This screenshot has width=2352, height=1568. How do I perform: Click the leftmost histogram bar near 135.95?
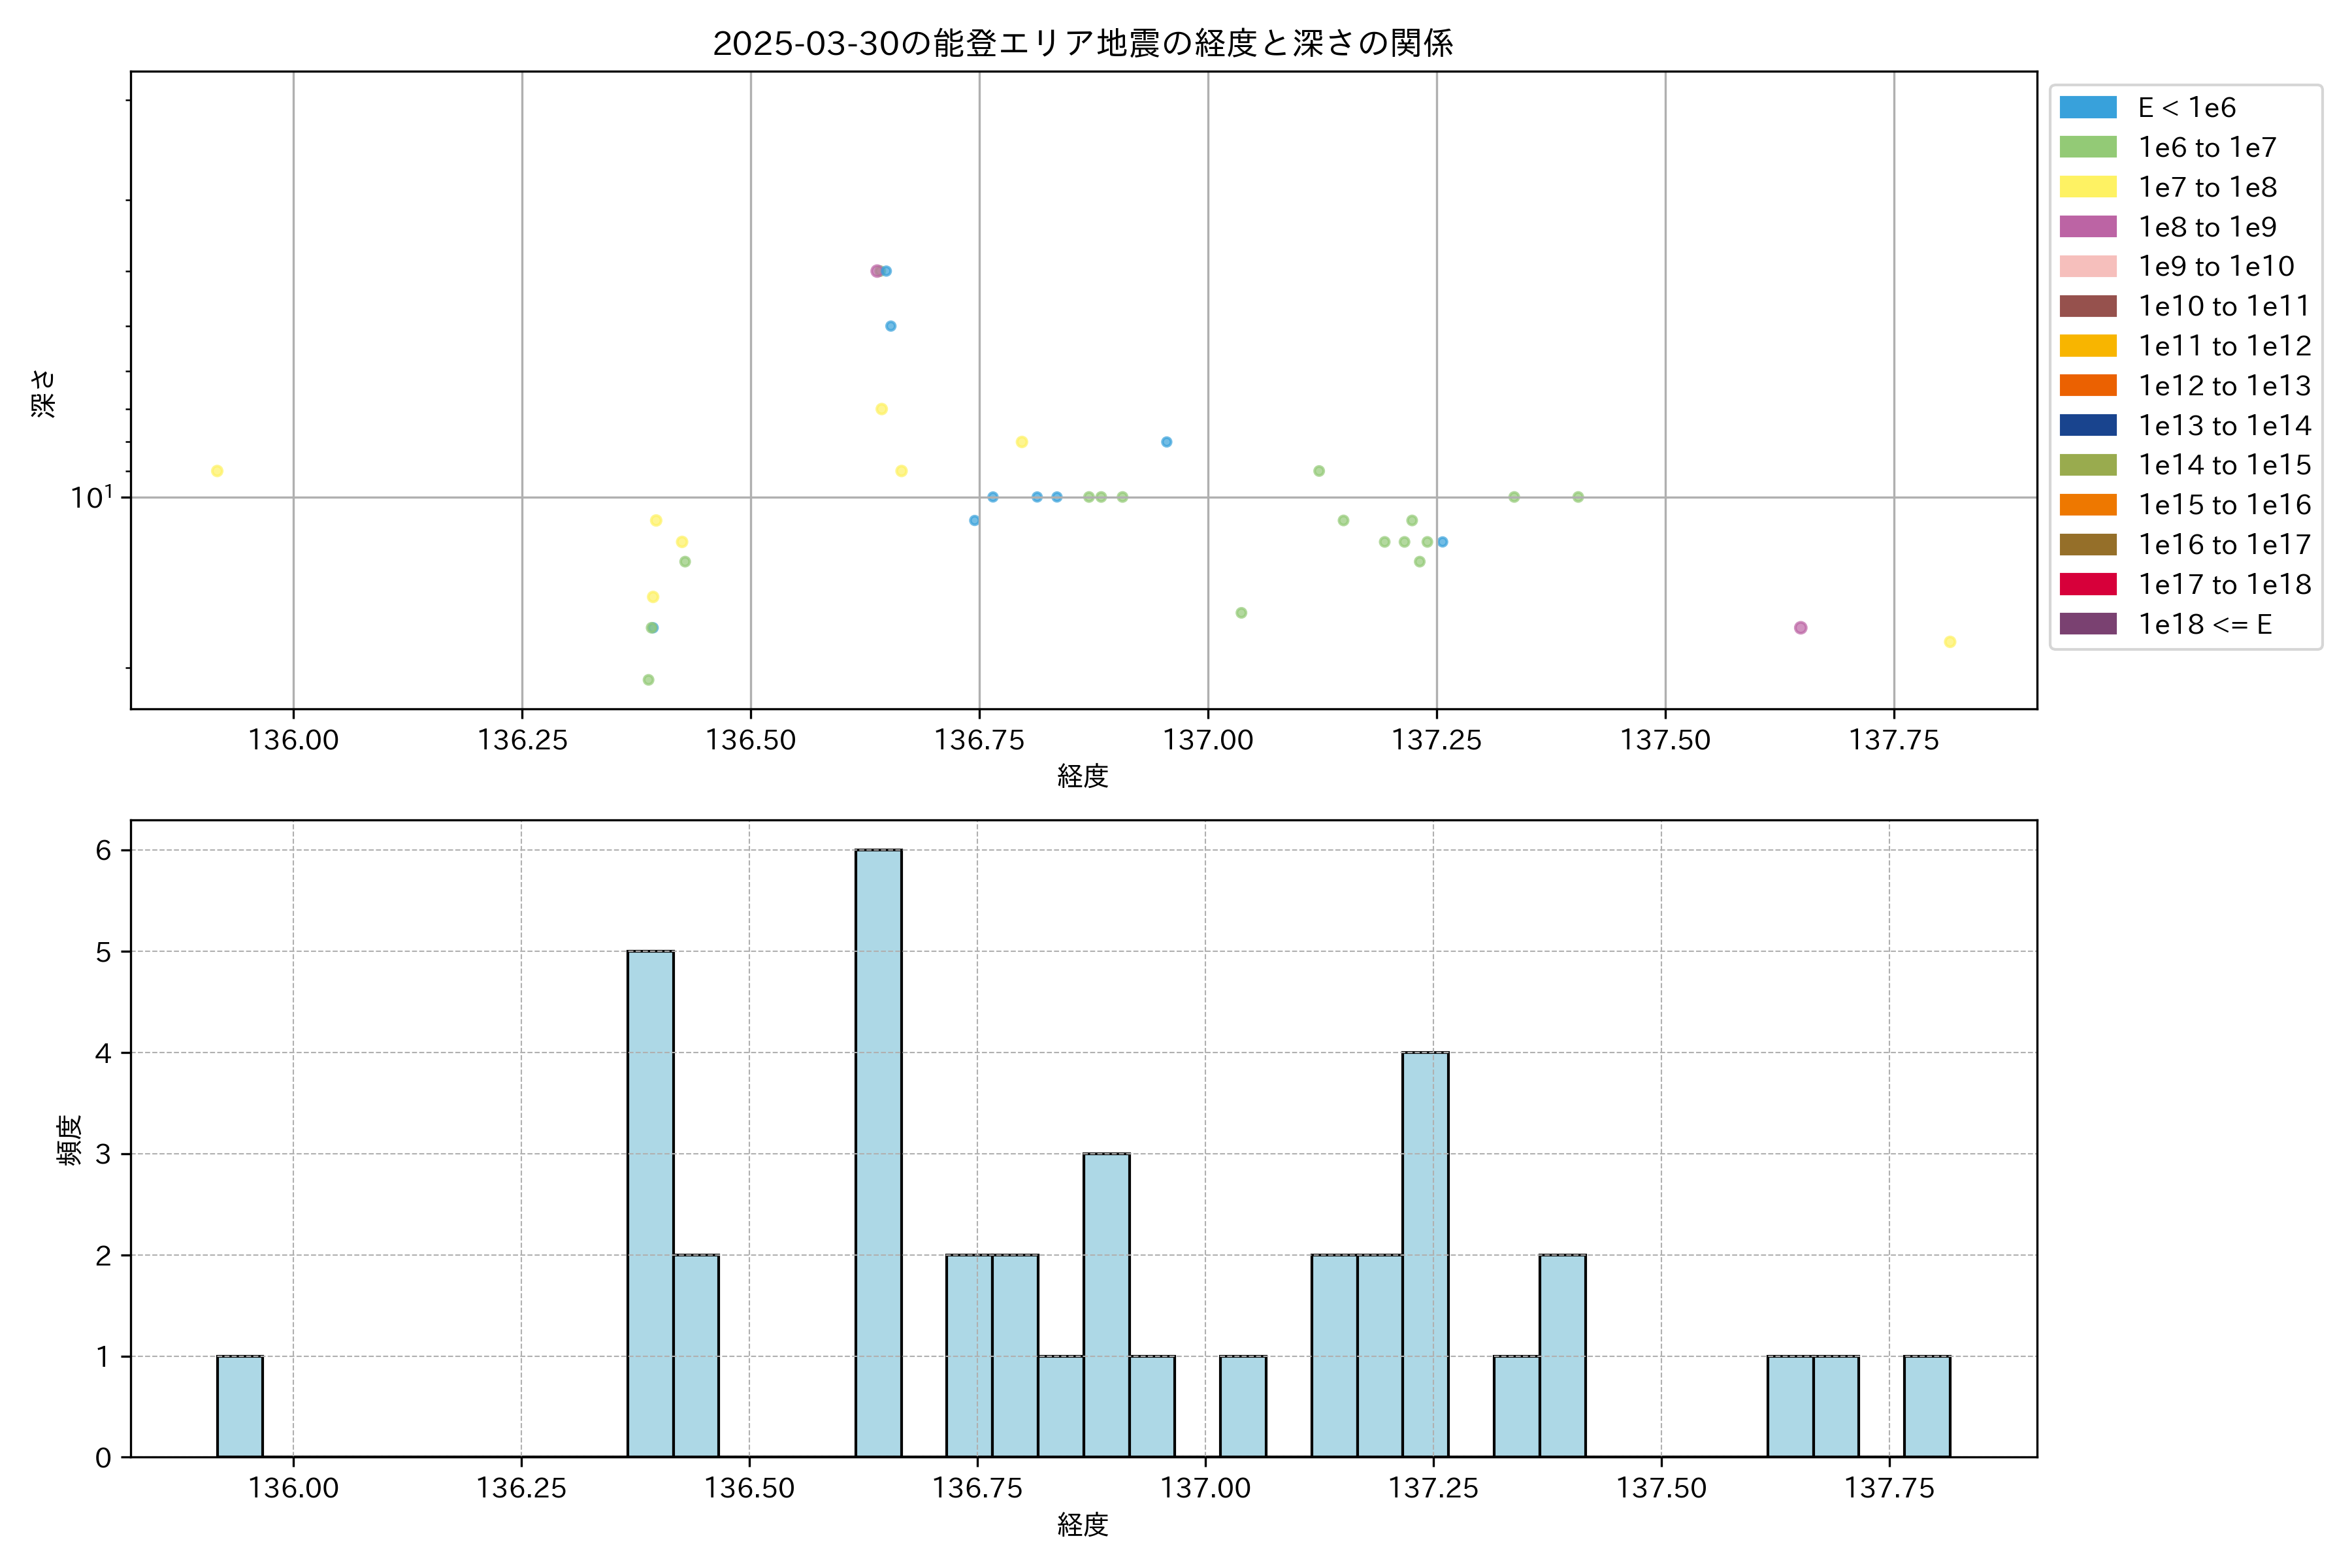click(x=240, y=1406)
